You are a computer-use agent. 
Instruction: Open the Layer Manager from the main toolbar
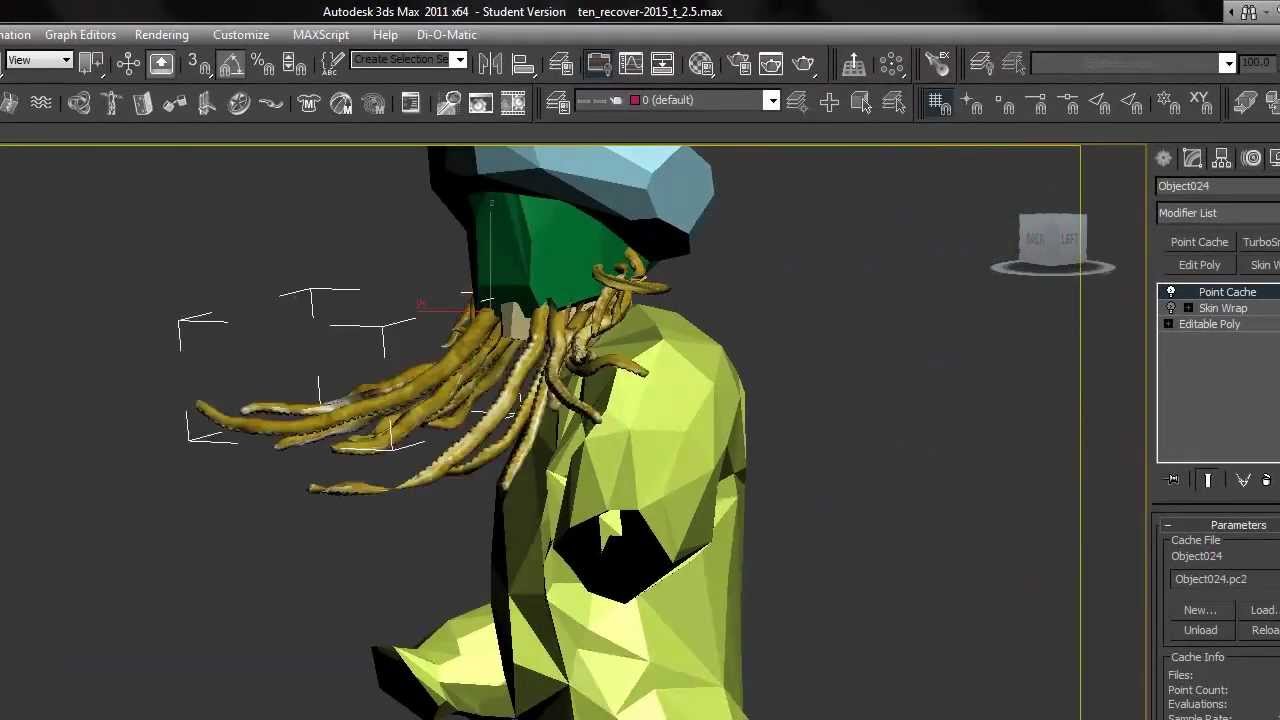click(x=561, y=64)
